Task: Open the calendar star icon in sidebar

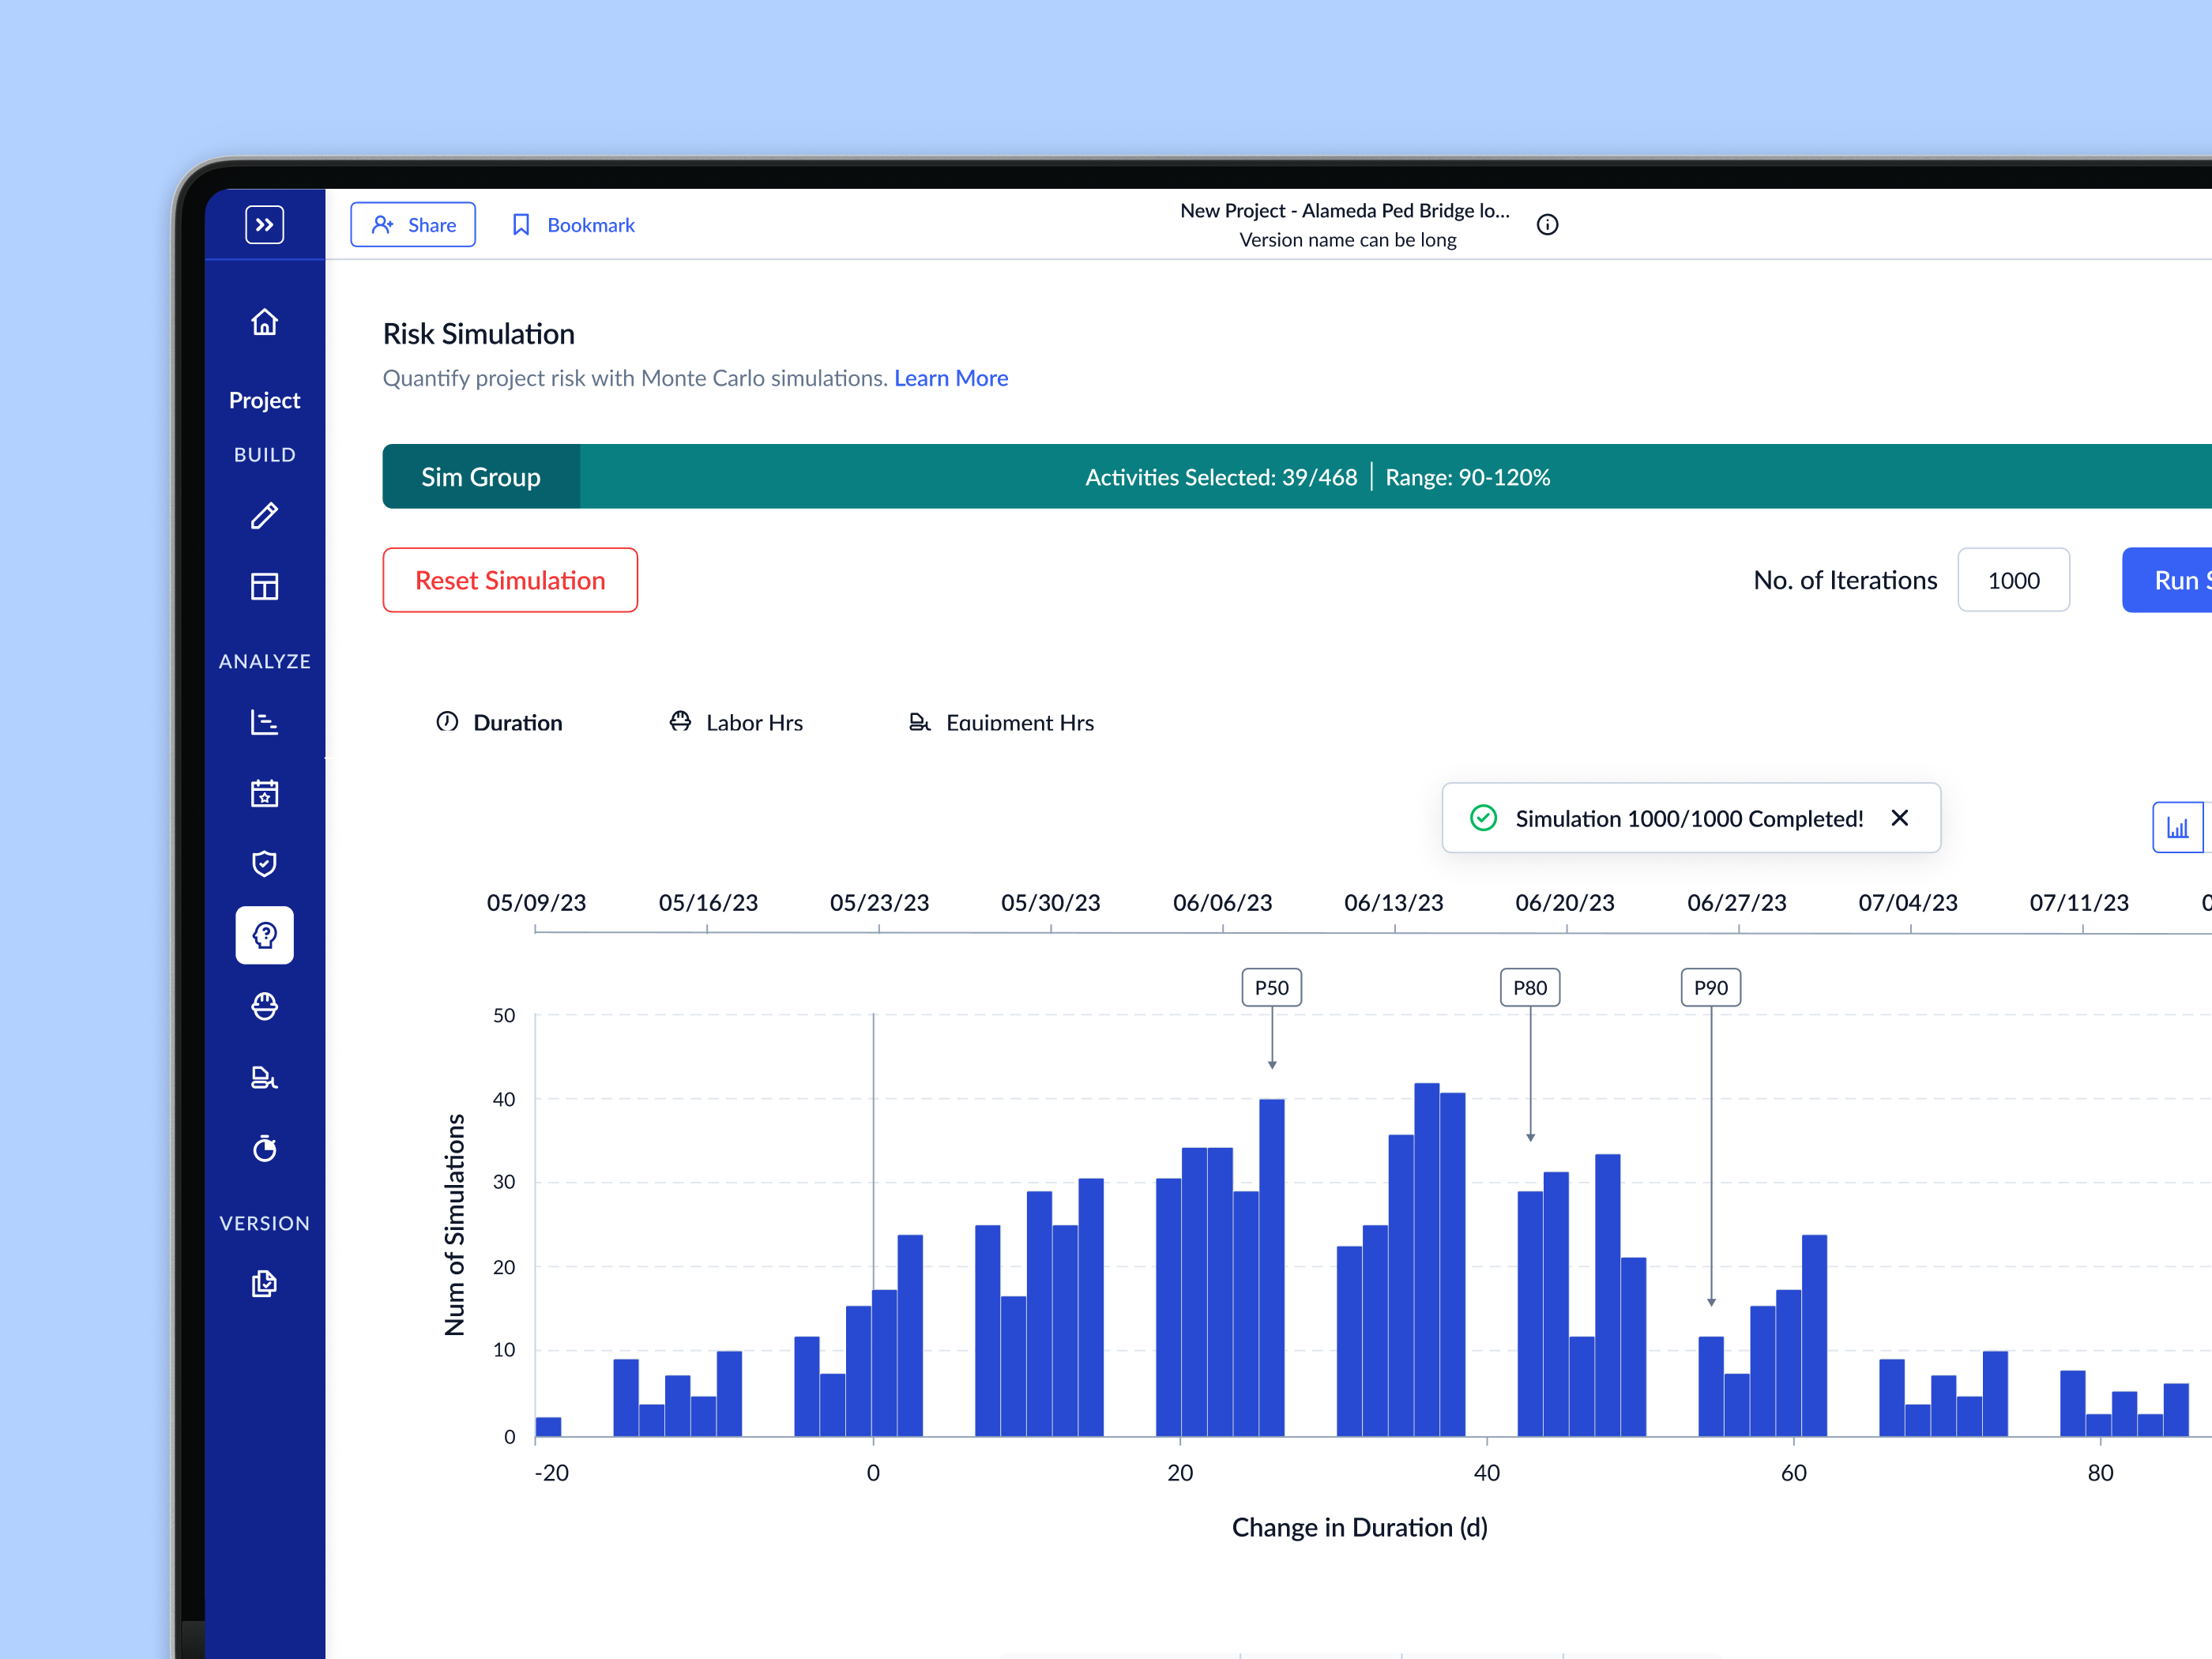Action: tap(264, 793)
